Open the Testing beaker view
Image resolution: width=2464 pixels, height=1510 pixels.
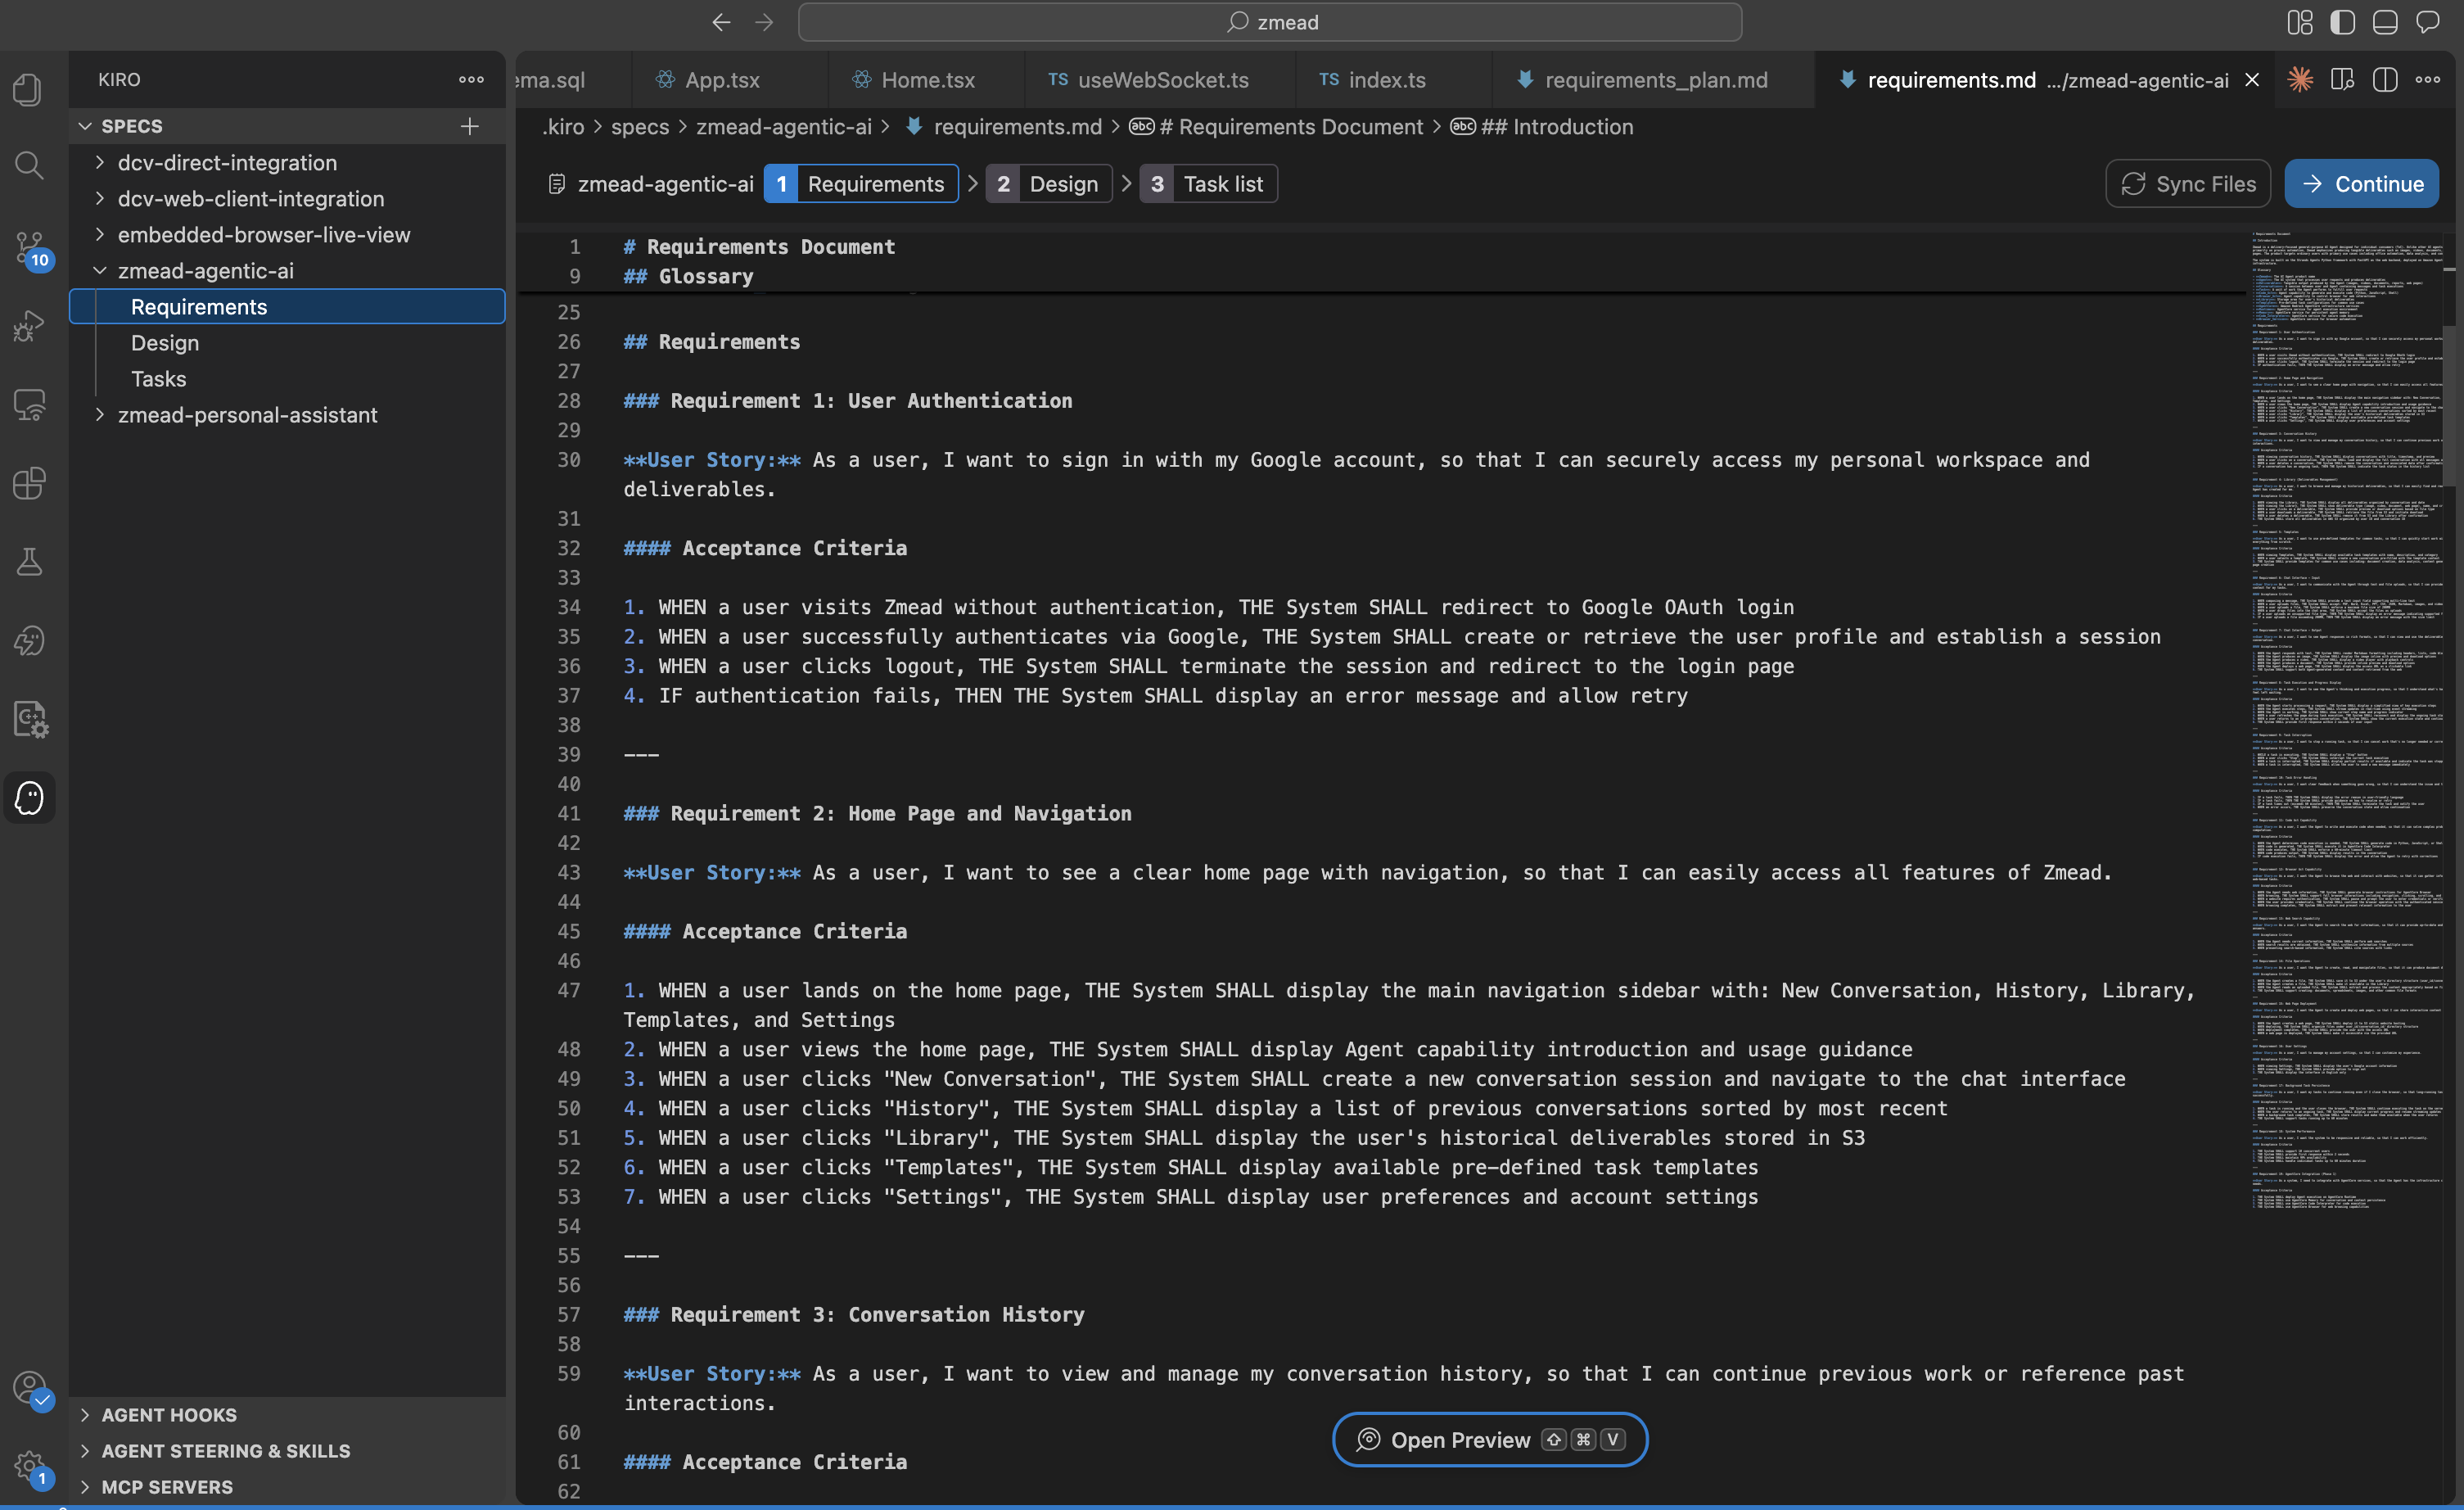pos(28,560)
